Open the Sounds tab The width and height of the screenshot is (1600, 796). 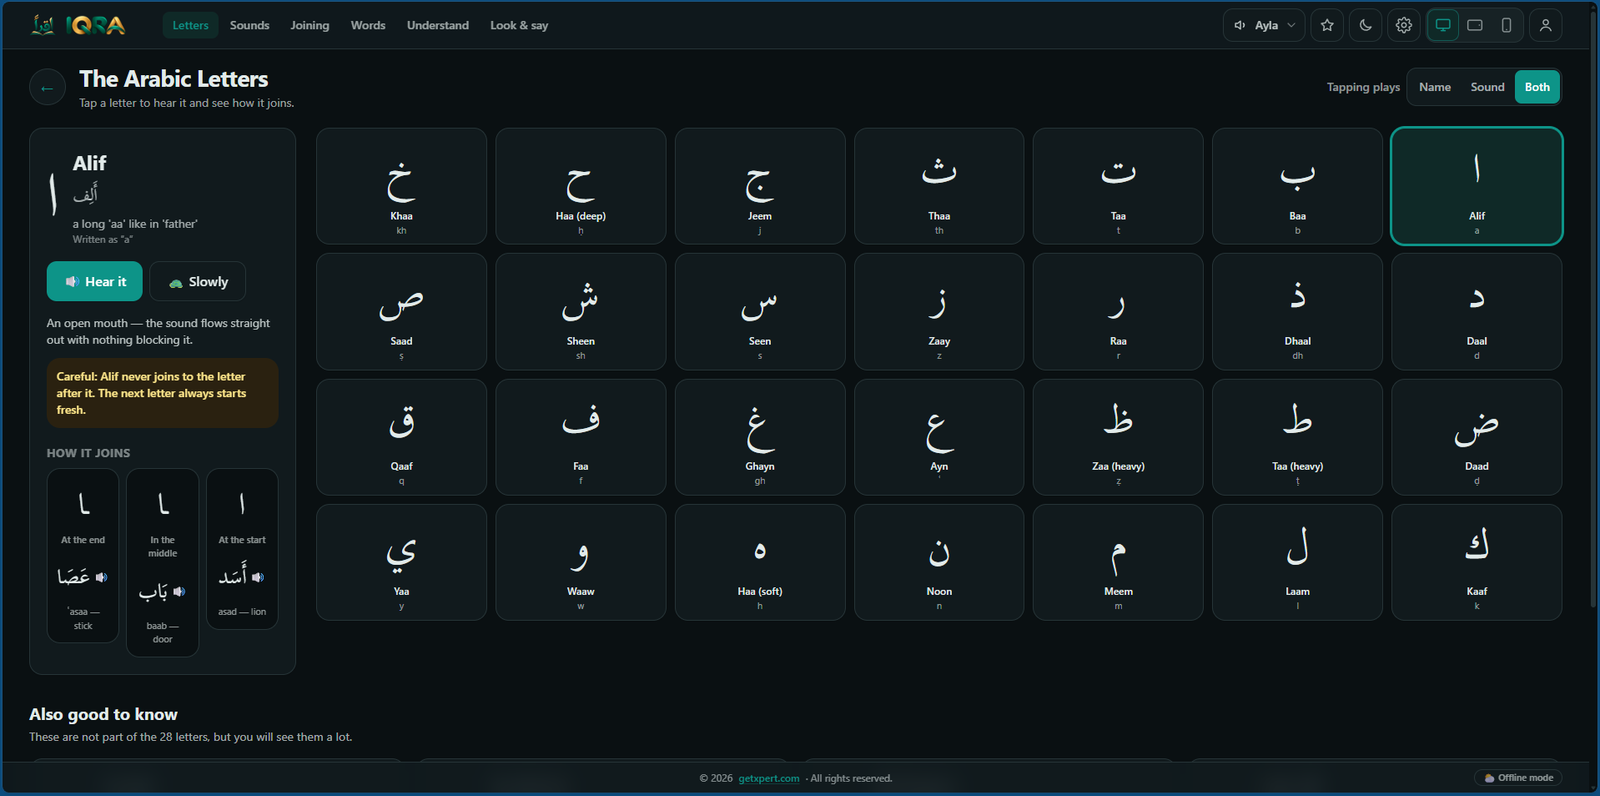[x=249, y=25]
